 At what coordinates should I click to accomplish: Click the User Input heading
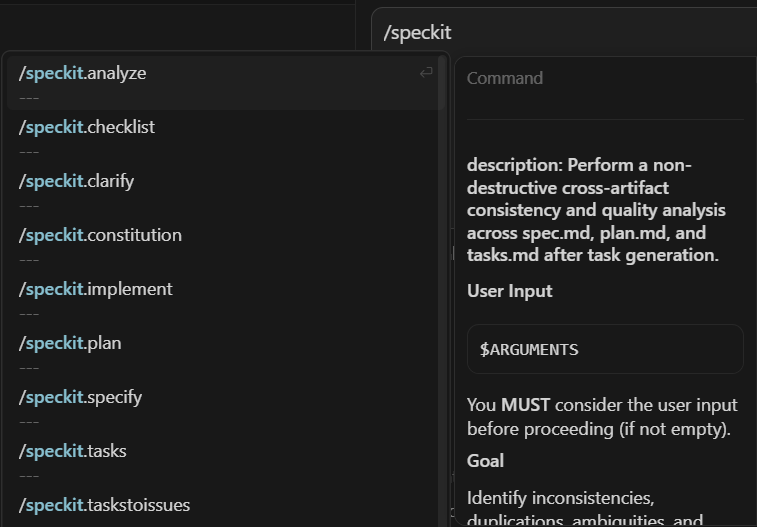pyautogui.click(x=509, y=291)
